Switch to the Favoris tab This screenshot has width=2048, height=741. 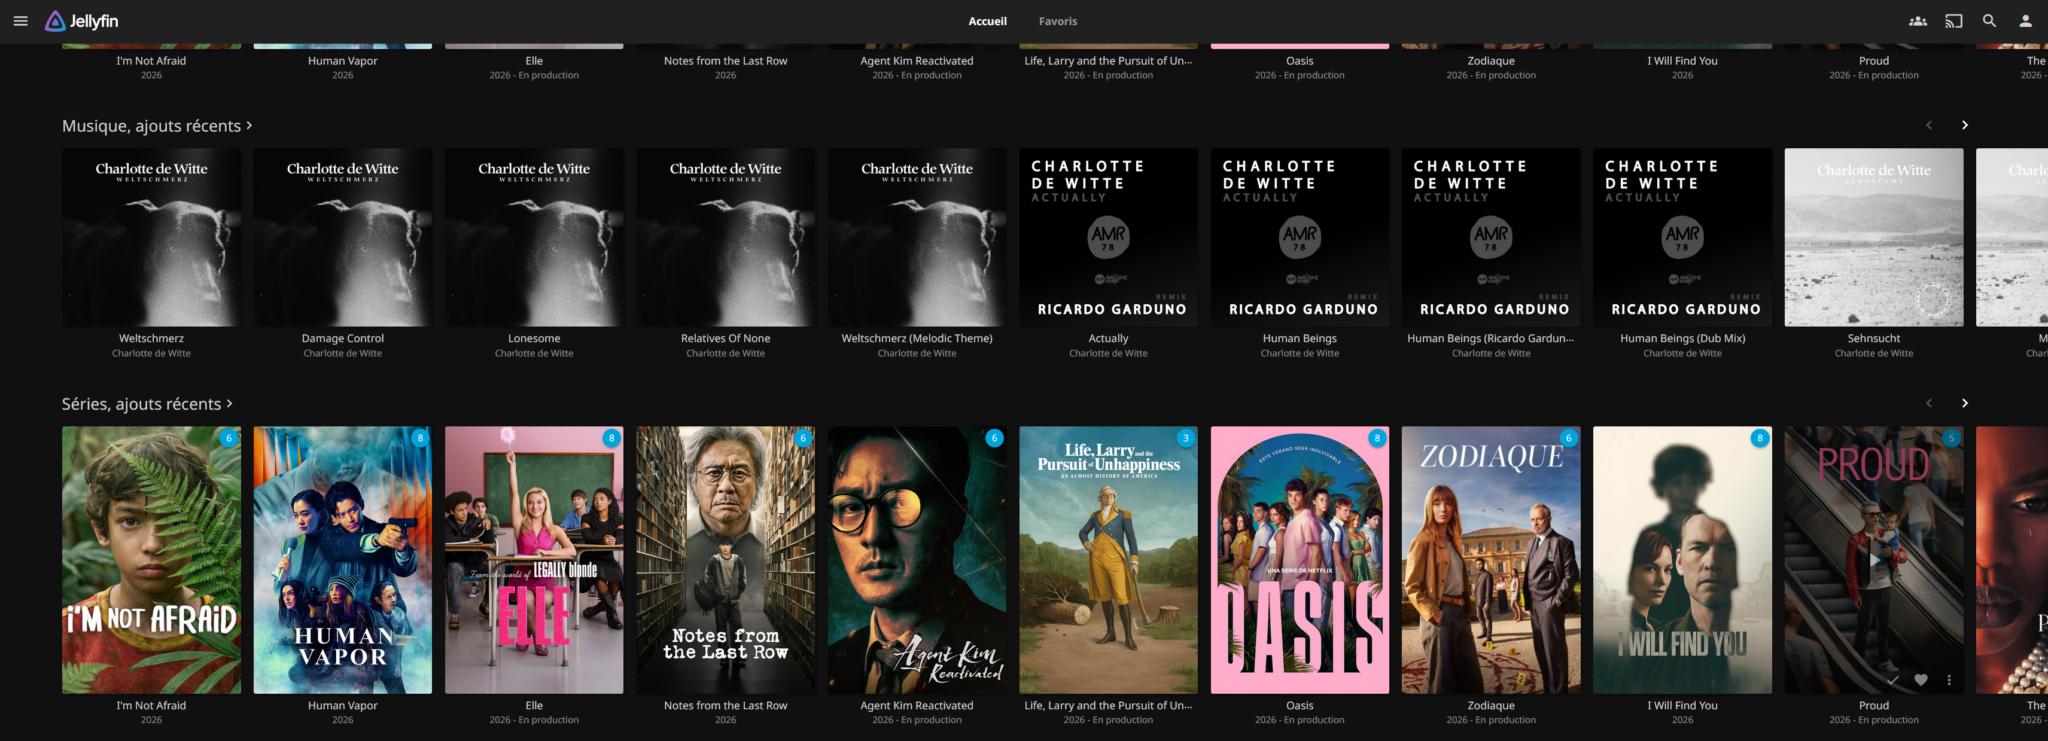point(1058,21)
